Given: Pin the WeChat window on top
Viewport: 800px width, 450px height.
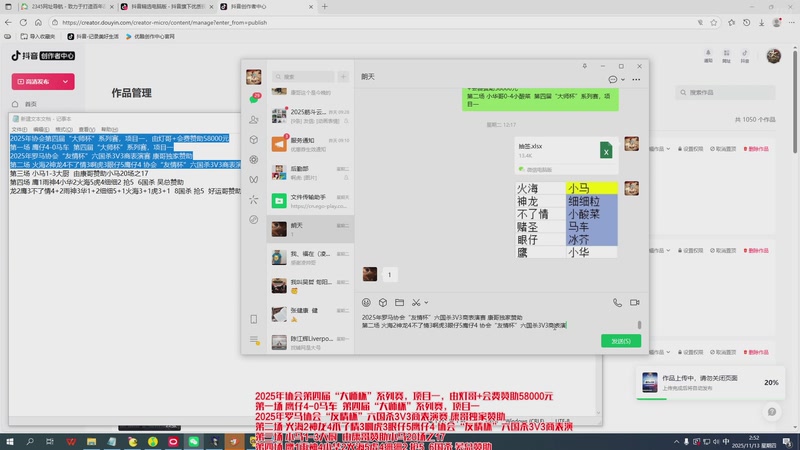Looking at the screenshot, I should coord(585,66).
